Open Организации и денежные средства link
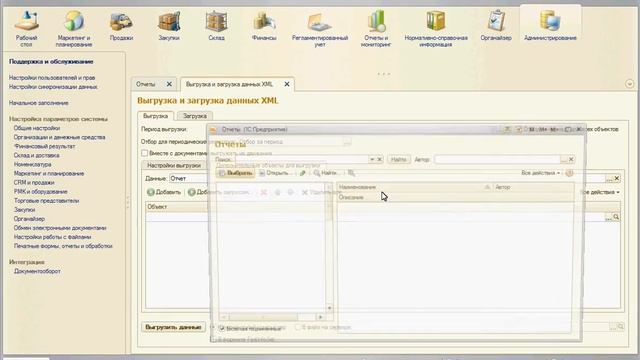 tap(60, 138)
